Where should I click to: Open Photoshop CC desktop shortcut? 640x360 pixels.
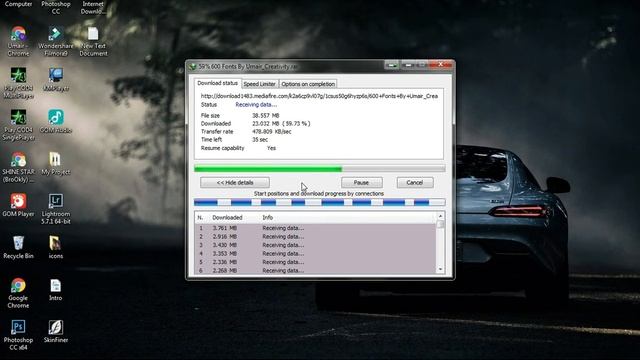point(56,7)
